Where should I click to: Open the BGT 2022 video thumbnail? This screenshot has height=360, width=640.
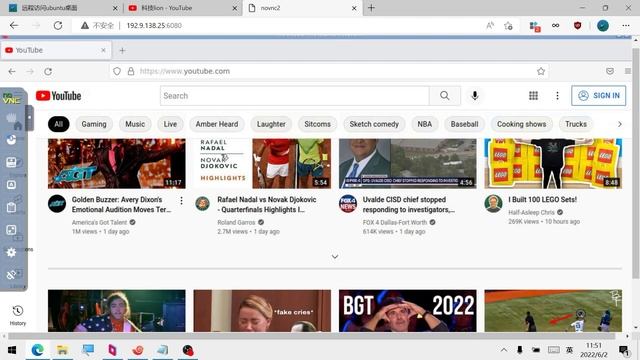407,311
